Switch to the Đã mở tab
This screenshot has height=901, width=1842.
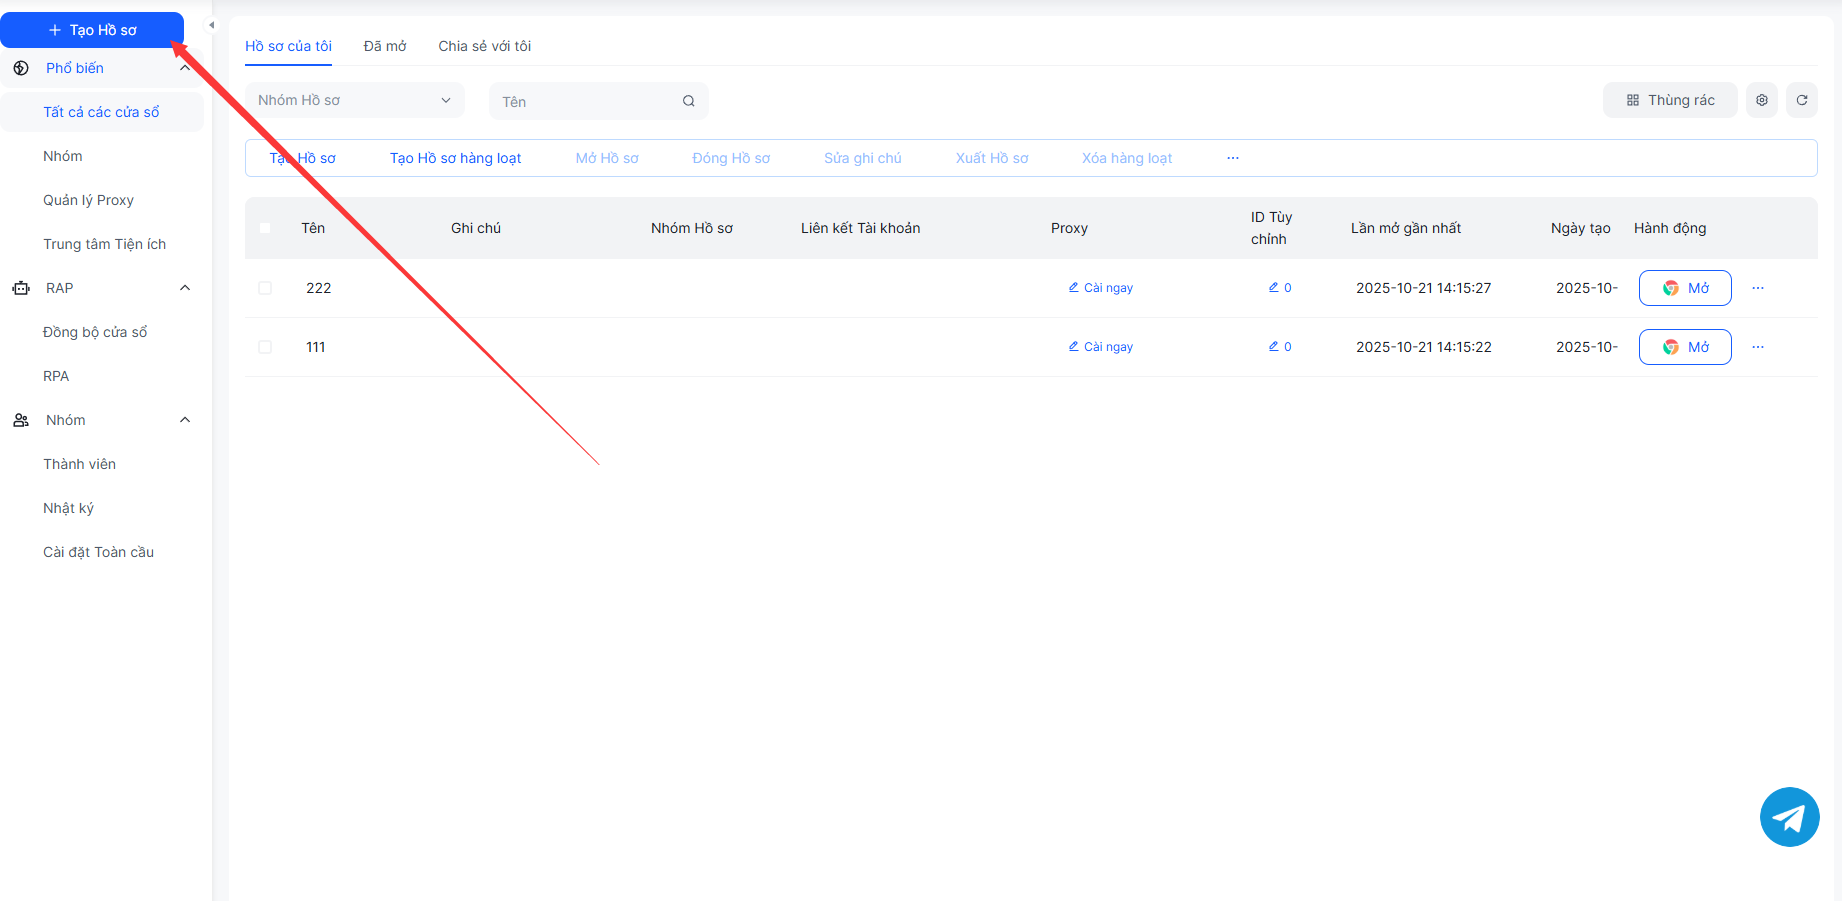[x=384, y=46]
